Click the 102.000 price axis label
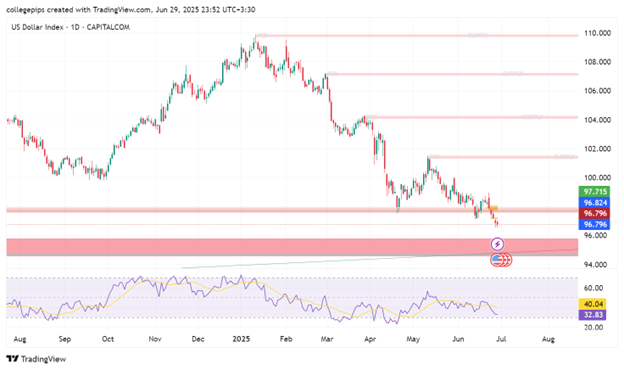624x370 pixels. click(597, 149)
